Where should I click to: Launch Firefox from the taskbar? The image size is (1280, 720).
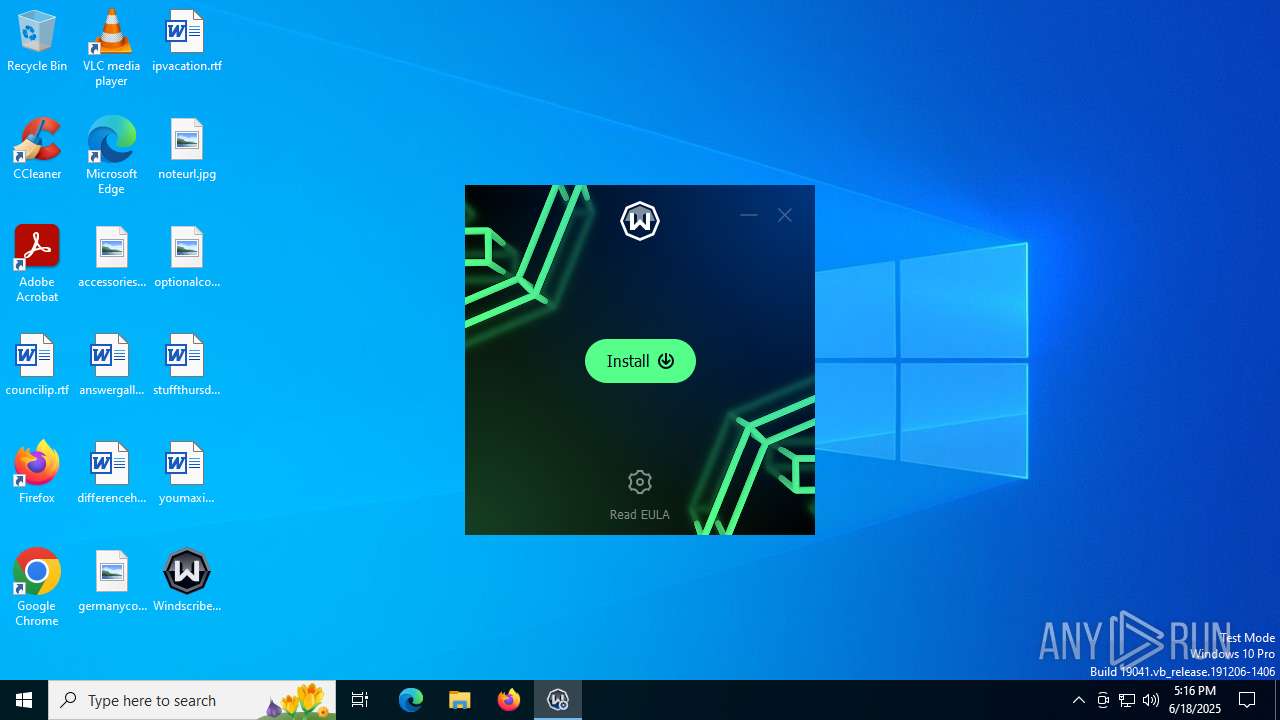[509, 700]
